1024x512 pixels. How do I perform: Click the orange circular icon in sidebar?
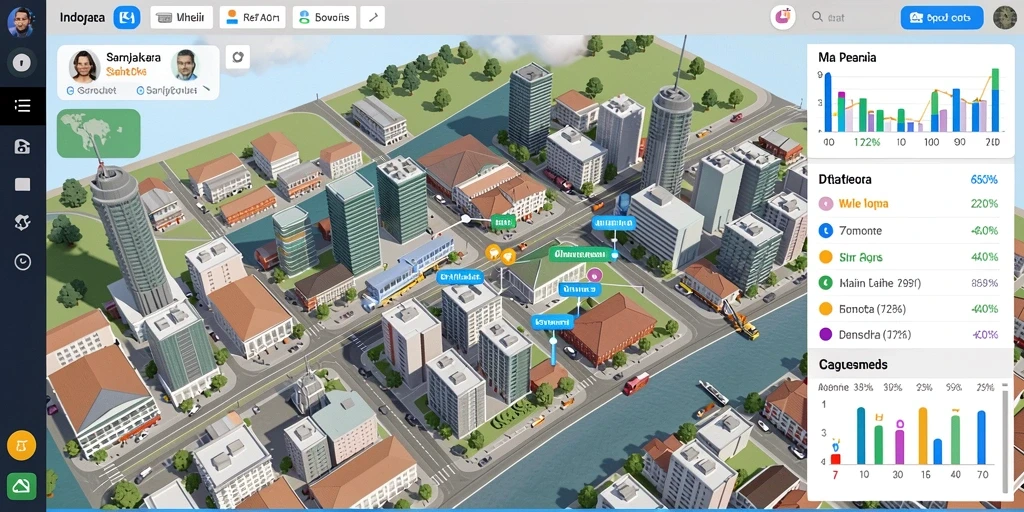coord(22,446)
